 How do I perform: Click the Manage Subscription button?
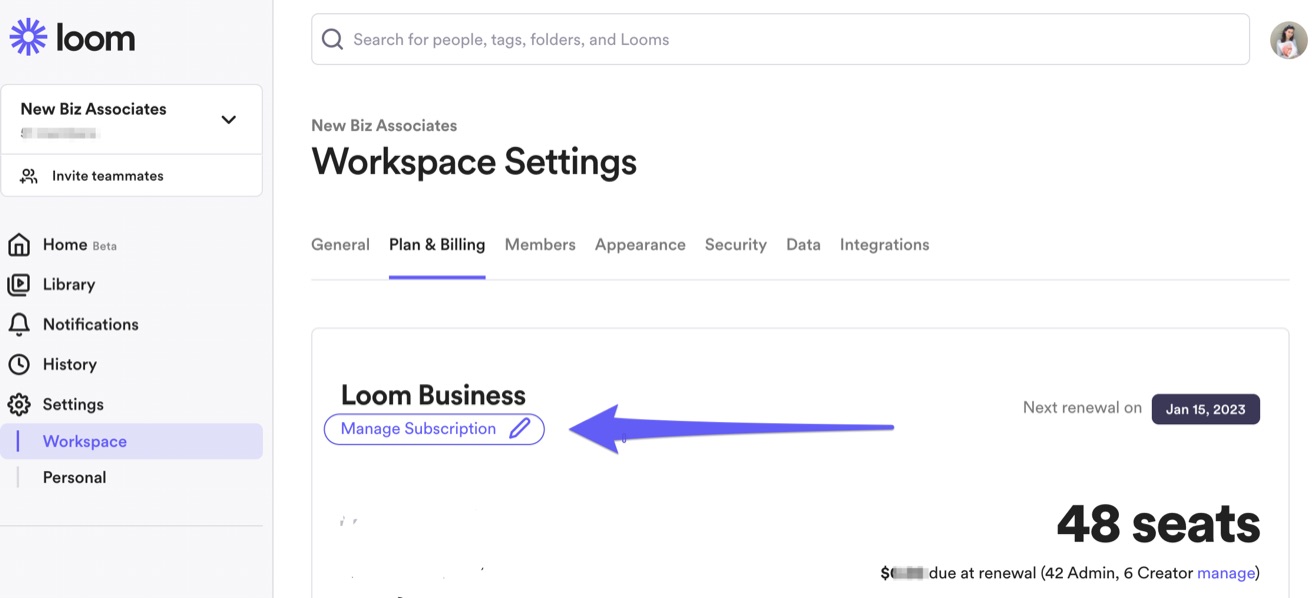click(x=419, y=429)
